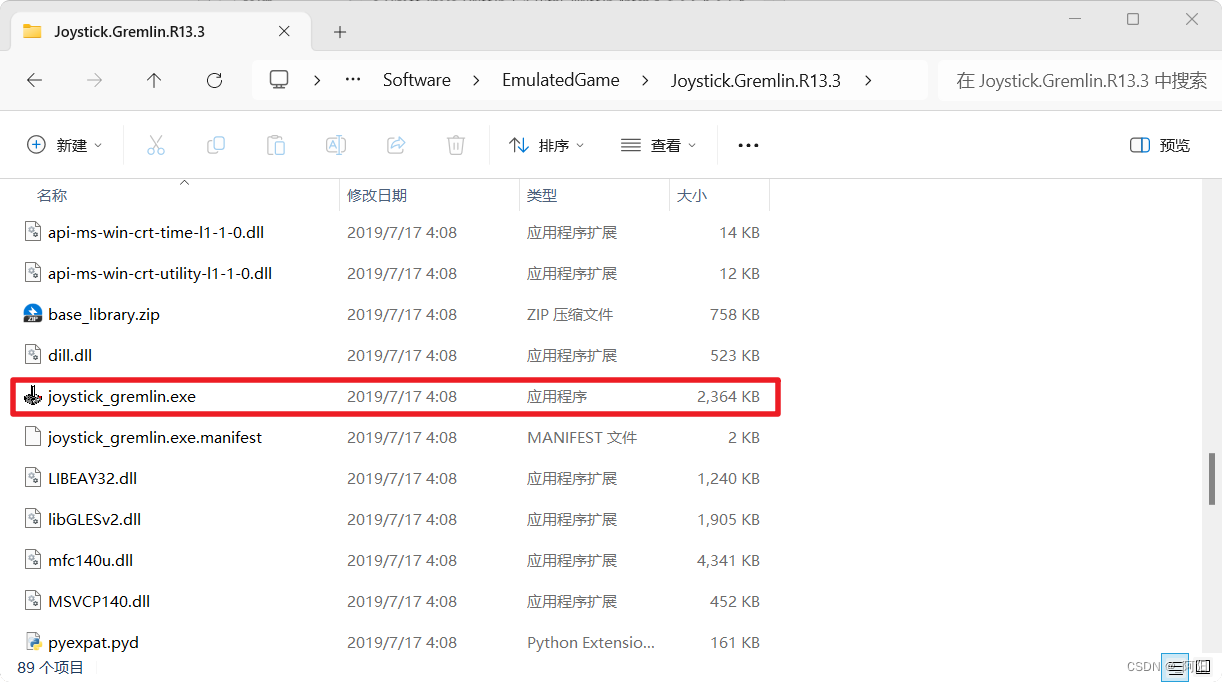Screen dimensions: 1222x682
Task: Open the 查看 view dropdown
Action: tap(659, 145)
